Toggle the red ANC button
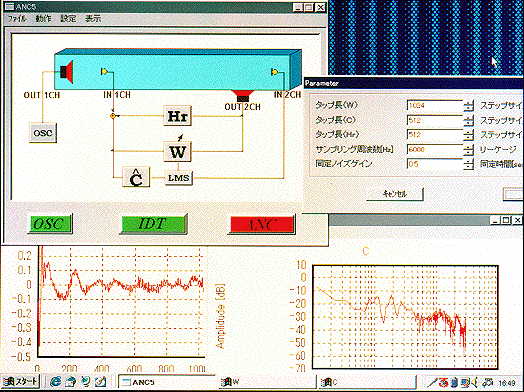Screen dimensions: 524x392 [x=262, y=224]
